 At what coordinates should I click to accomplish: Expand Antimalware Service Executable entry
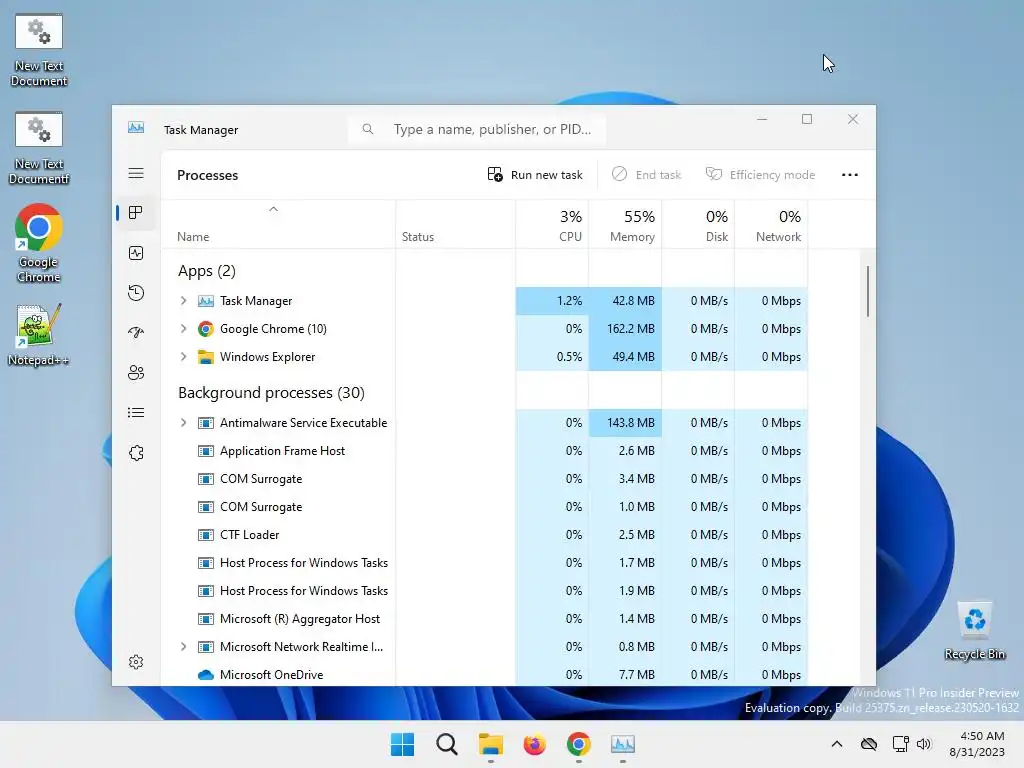[x=184, y=423]
